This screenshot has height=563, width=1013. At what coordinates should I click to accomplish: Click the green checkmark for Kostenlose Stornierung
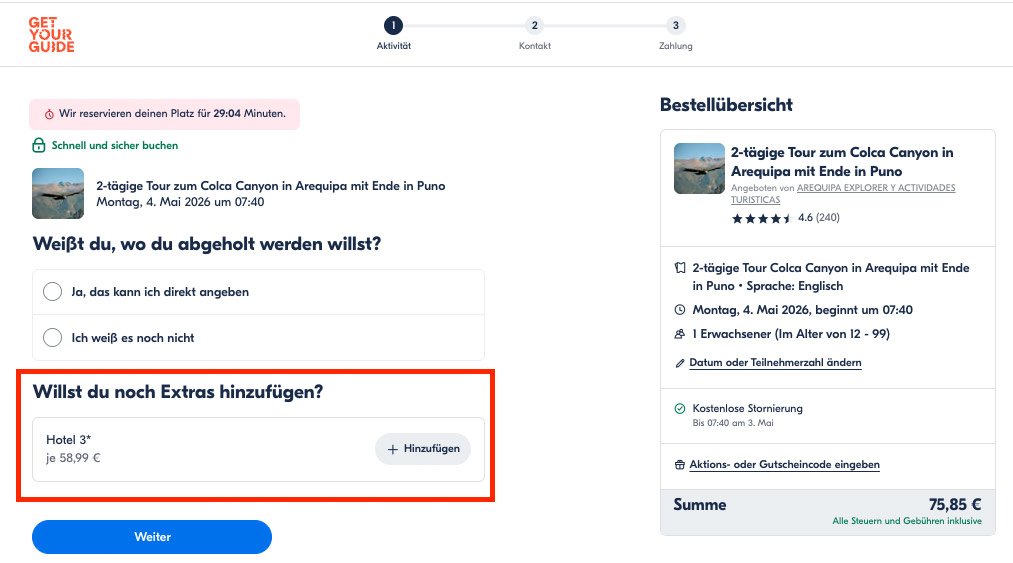tap(680, 409)
